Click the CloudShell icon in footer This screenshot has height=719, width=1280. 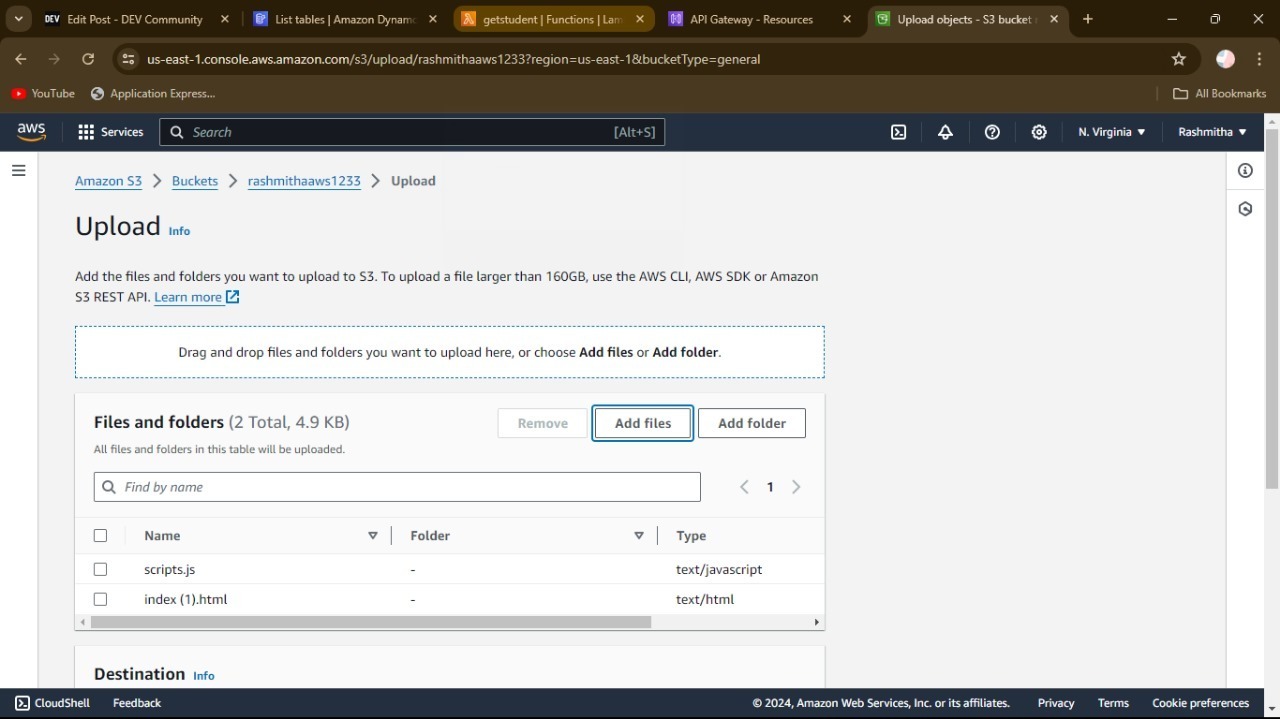[22, 703]
